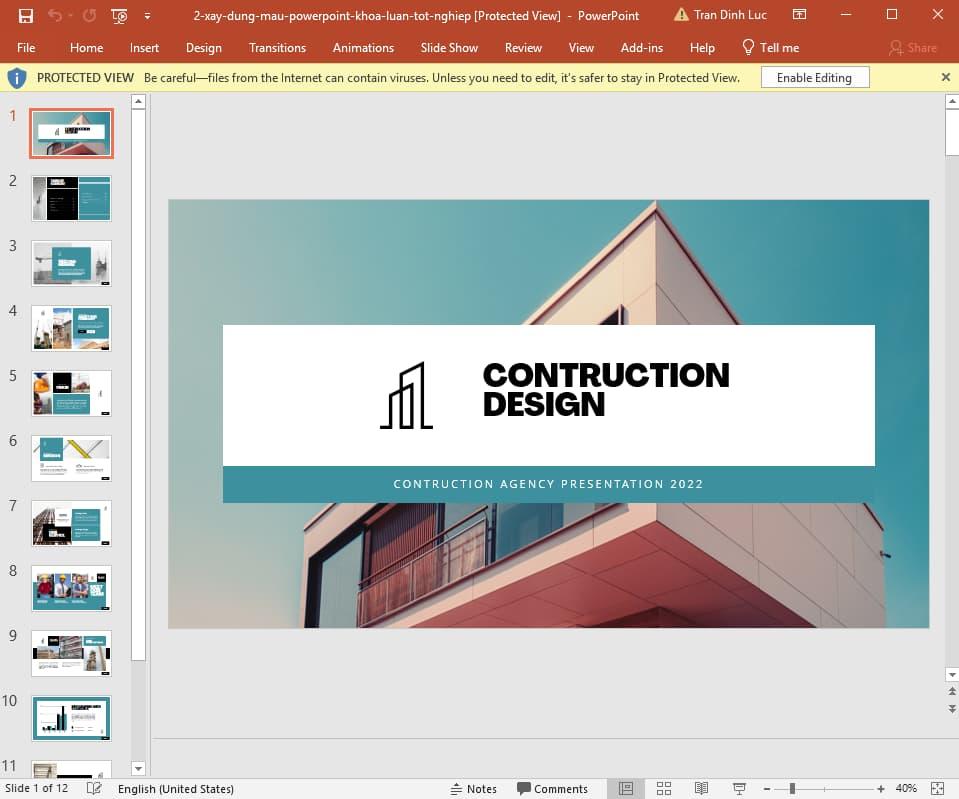Open the Comments pane

(x=553, y=788)
